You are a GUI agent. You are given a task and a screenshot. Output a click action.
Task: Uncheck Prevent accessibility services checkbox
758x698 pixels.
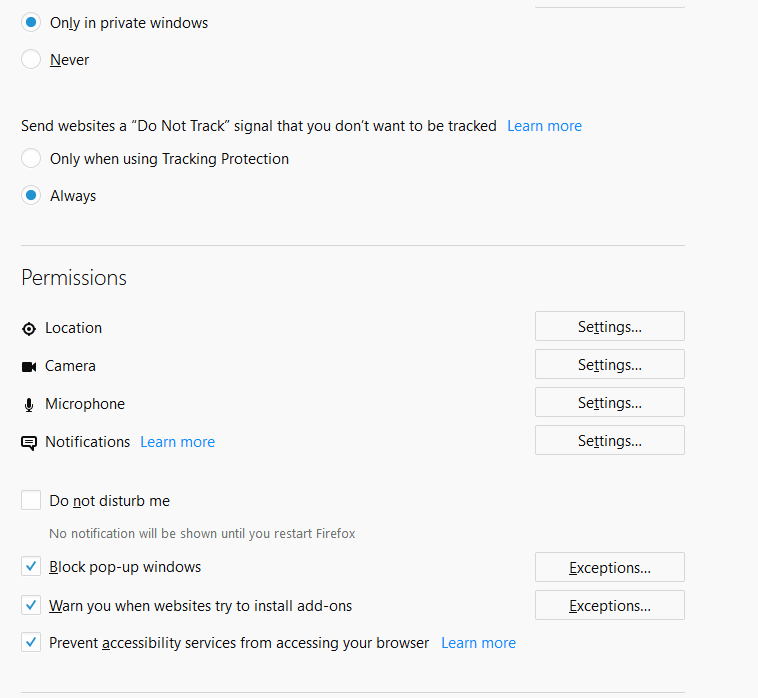click(31, 642)
